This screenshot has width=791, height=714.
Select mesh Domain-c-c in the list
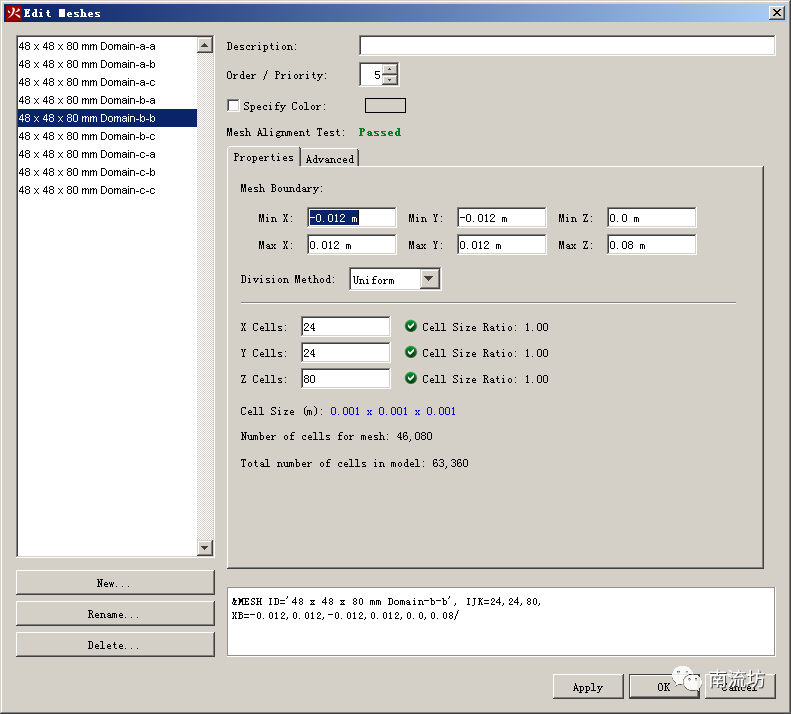pos(87,190)
